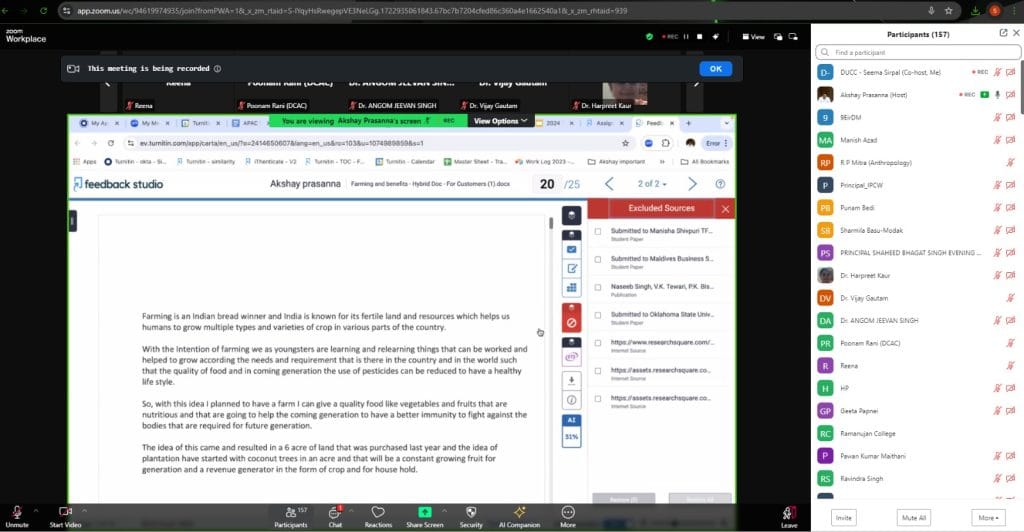Open the Security options
The image size is (1024, 532).
pyautogui.click(x=471, y=513)
